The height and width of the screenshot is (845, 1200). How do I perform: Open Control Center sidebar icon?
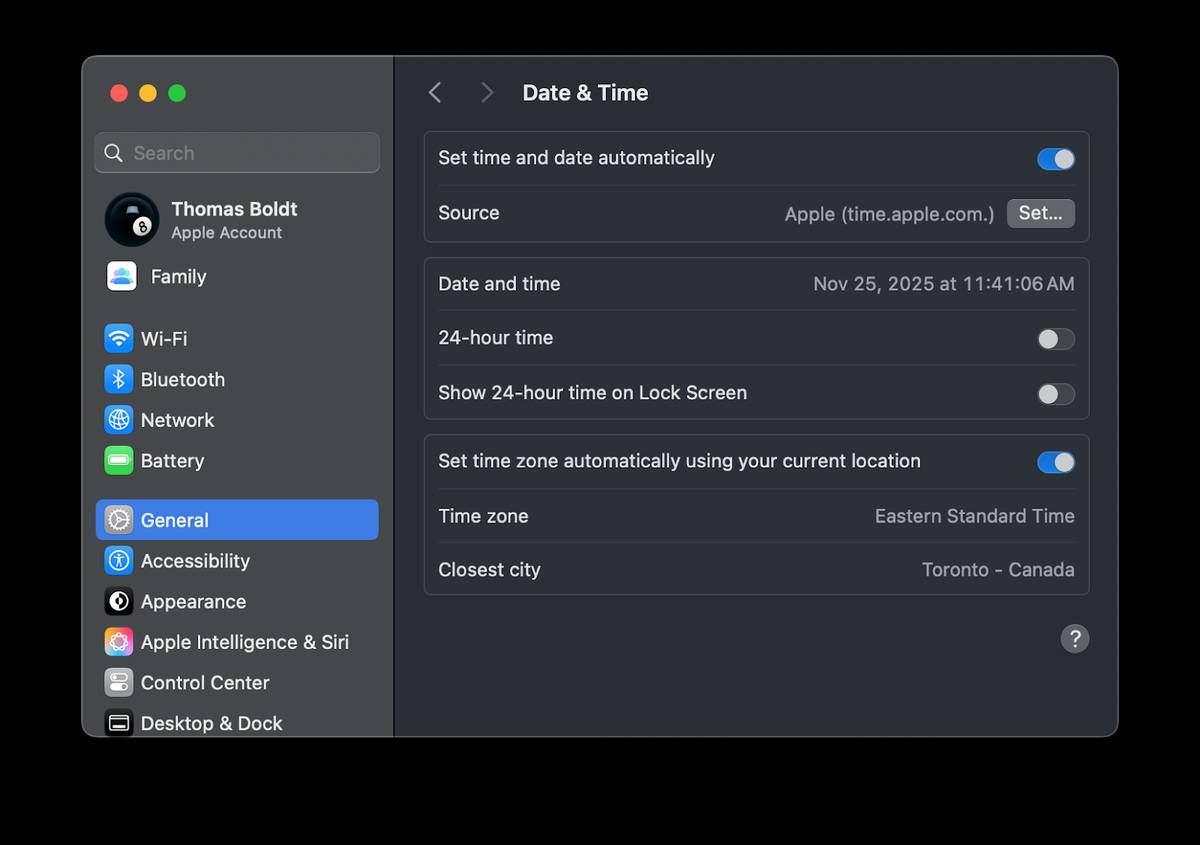coord(119,683)
